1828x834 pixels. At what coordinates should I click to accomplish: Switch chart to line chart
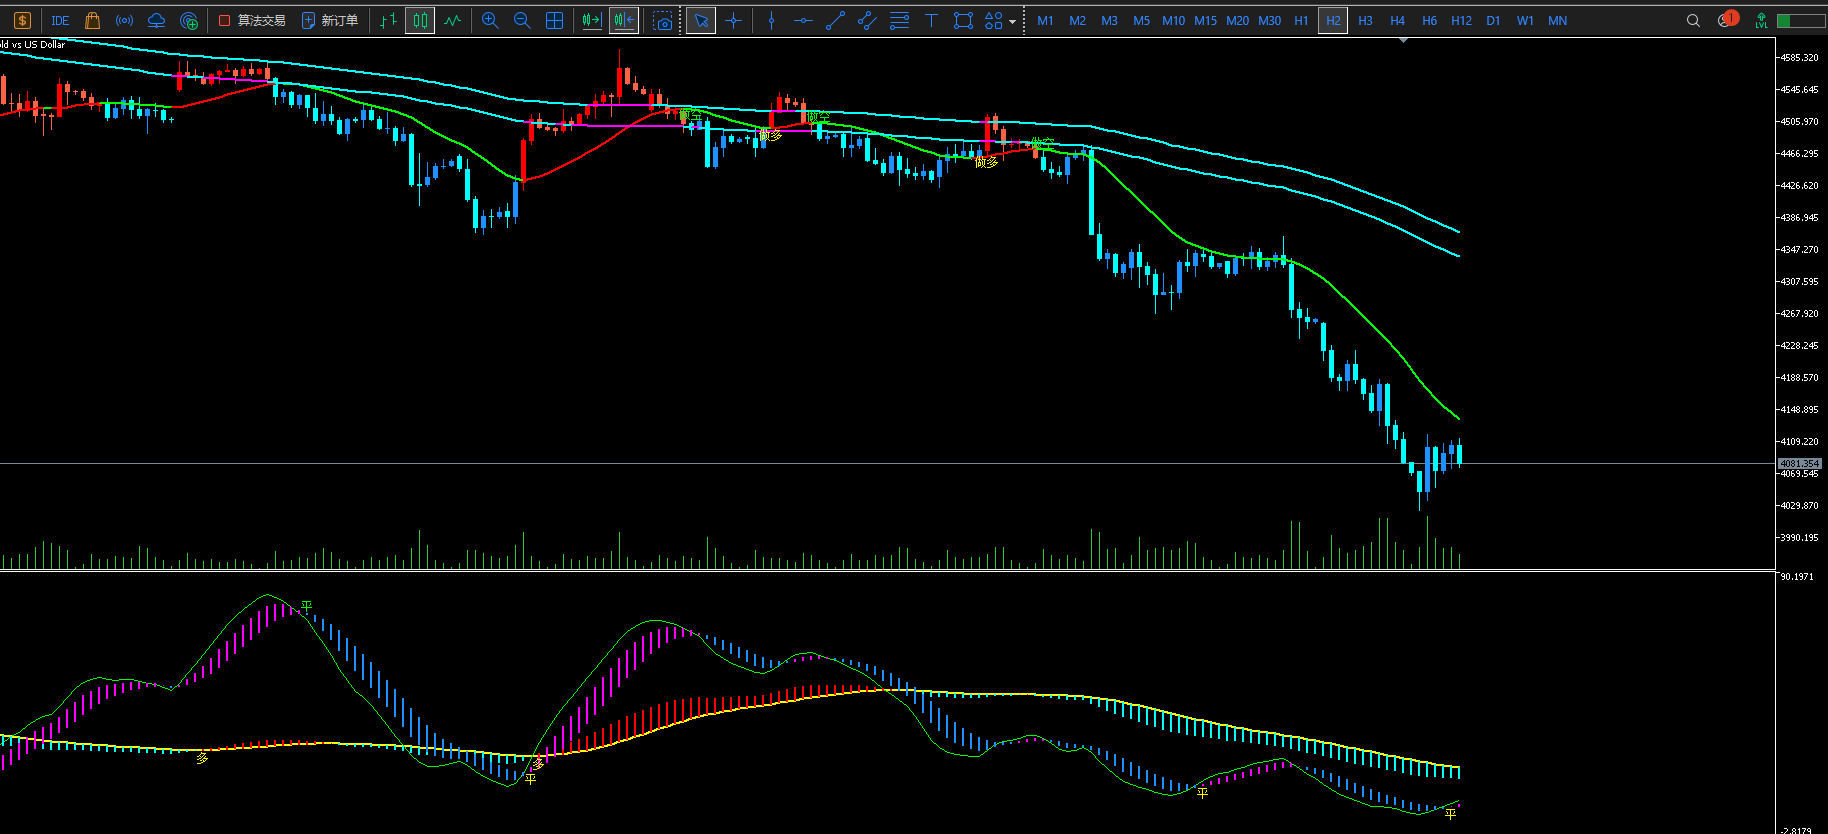pos(453,20)
